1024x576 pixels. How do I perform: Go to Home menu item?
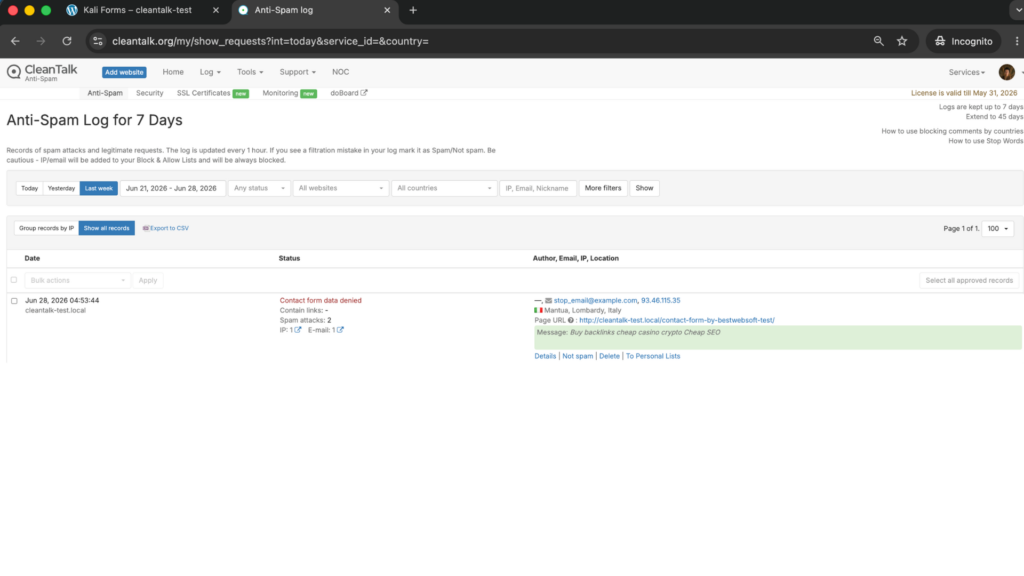[x=173, y=72]
